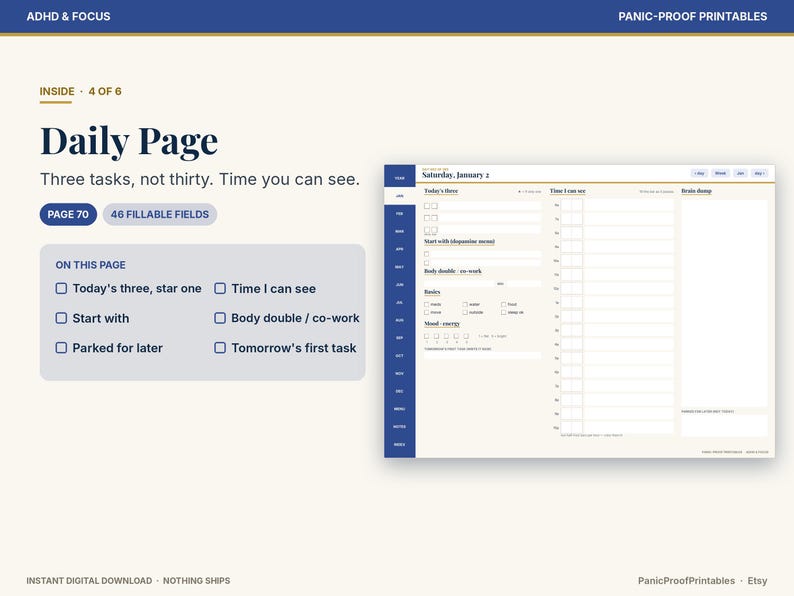The image size is (794, 596).
Task: Tick the "Tomorrow's first task" checkbox
Action: pos(220,348)
